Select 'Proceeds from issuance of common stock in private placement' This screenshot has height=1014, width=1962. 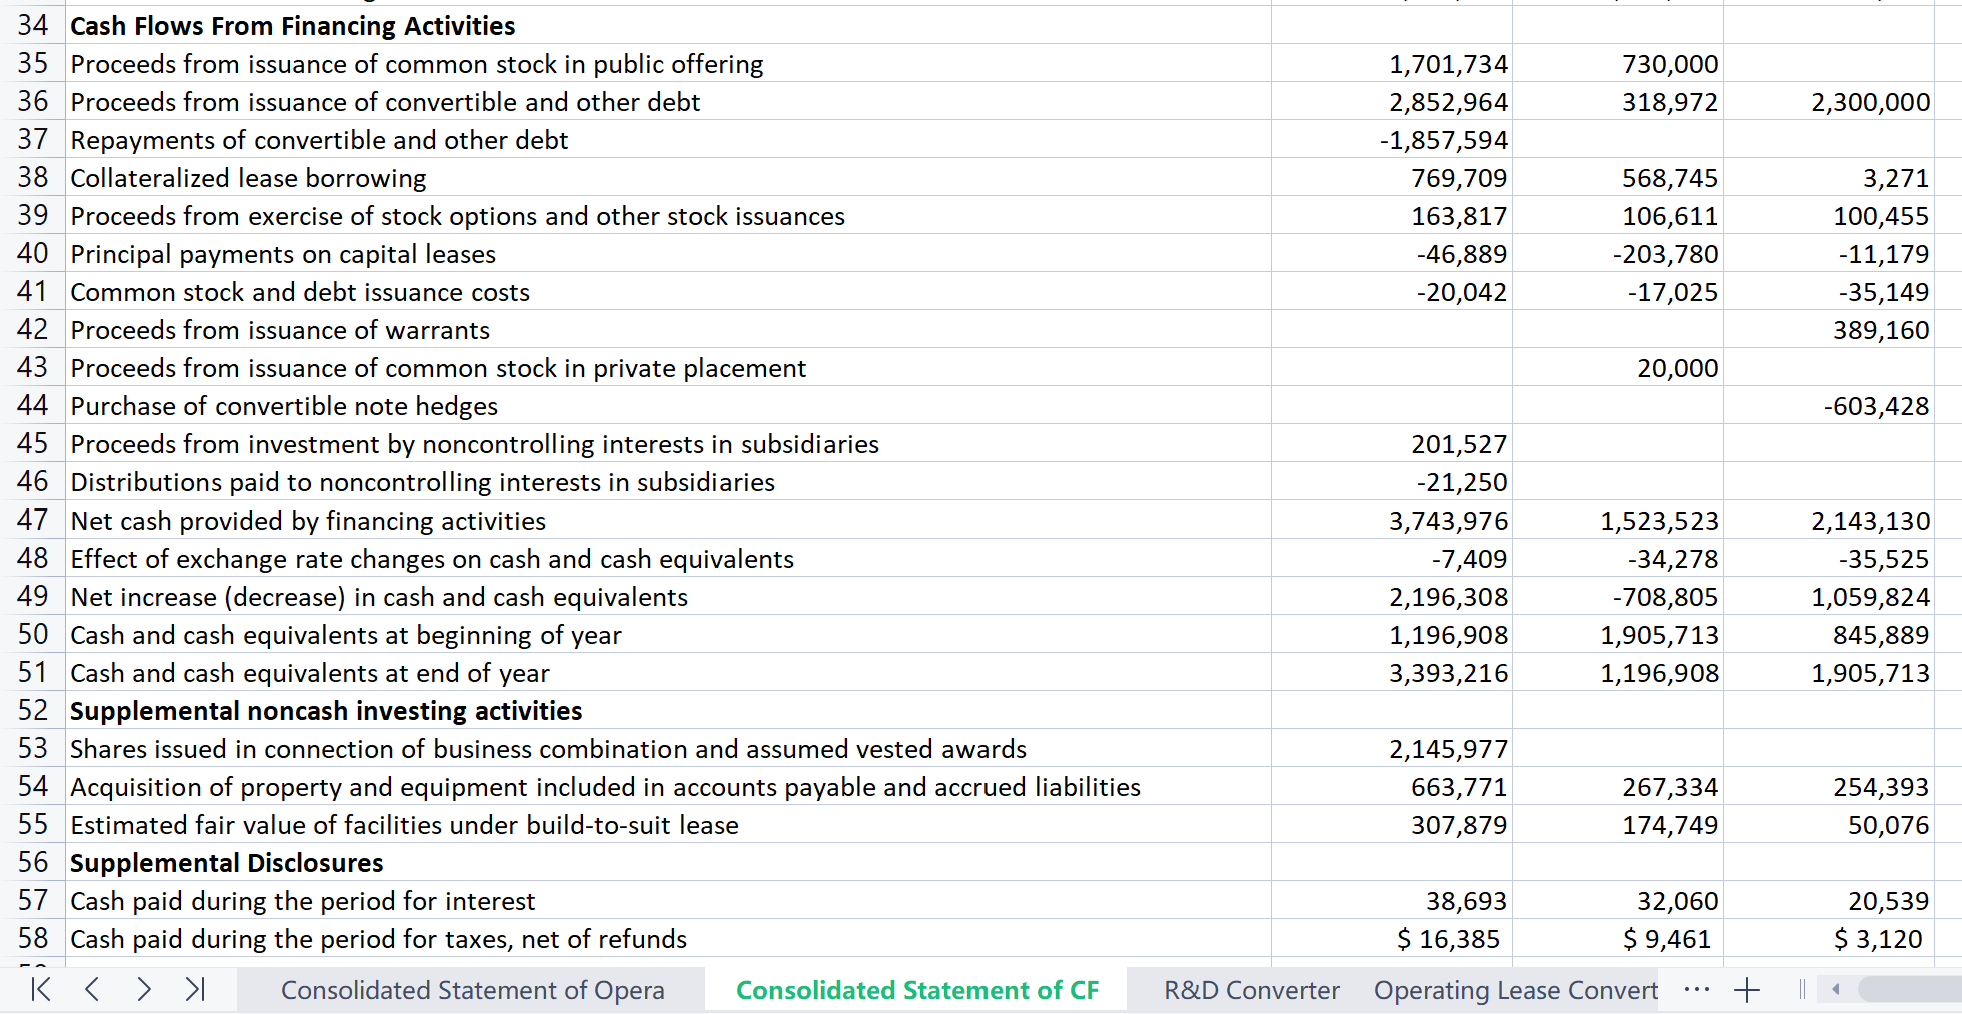tap(668, 367)
